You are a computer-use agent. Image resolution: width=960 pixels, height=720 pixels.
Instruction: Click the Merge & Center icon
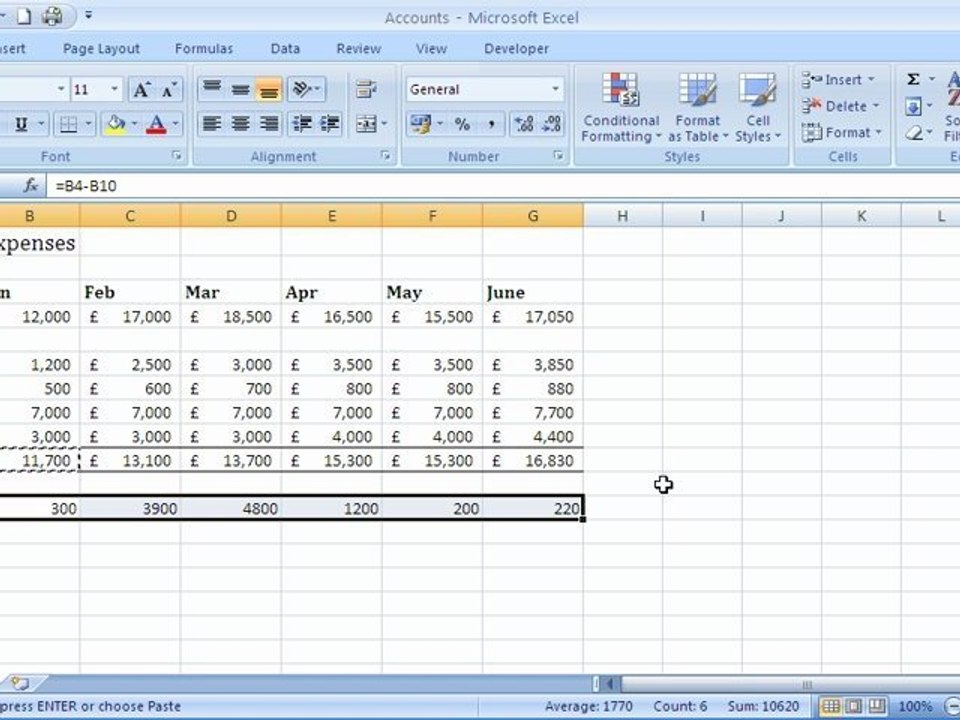(366, 124)
